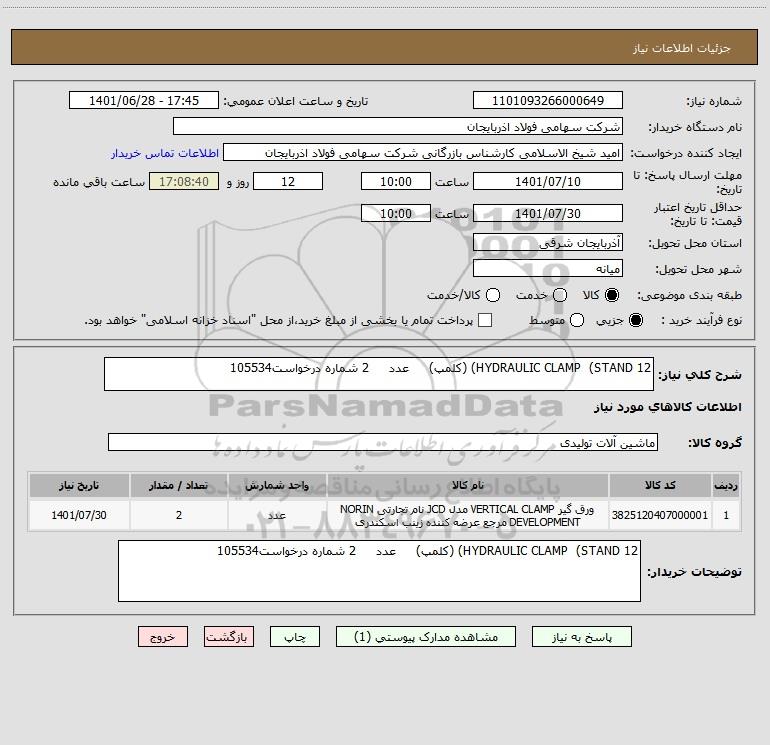Select جزیی purchase process type
Image resolution: width=770 pixels, height=745 pixels.
[635, 320]
